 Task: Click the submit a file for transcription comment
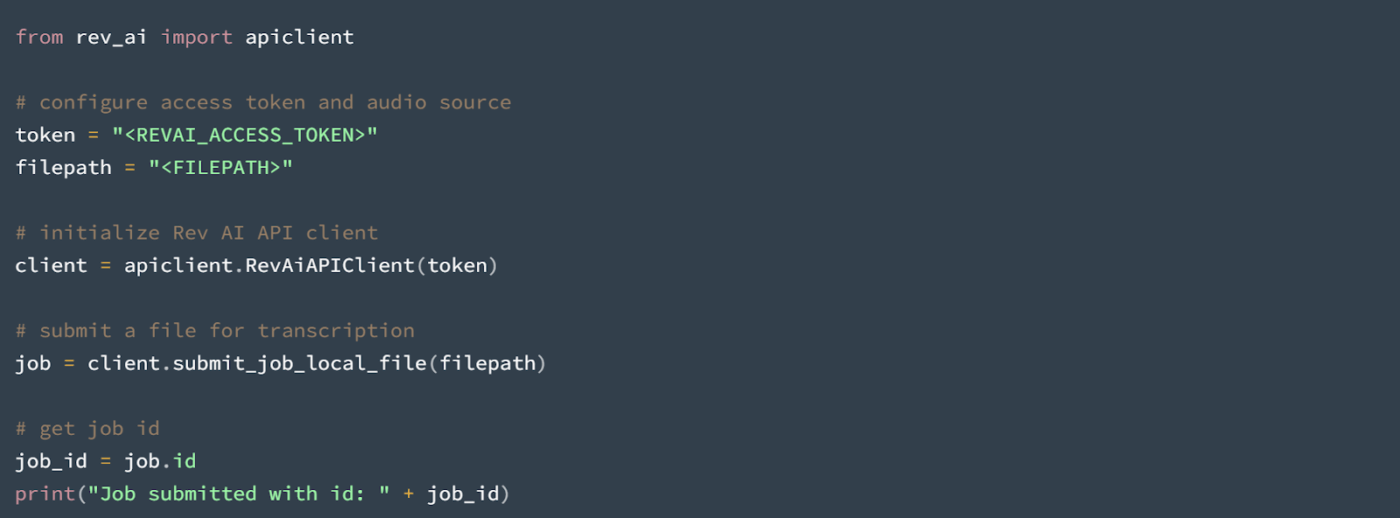215,330
